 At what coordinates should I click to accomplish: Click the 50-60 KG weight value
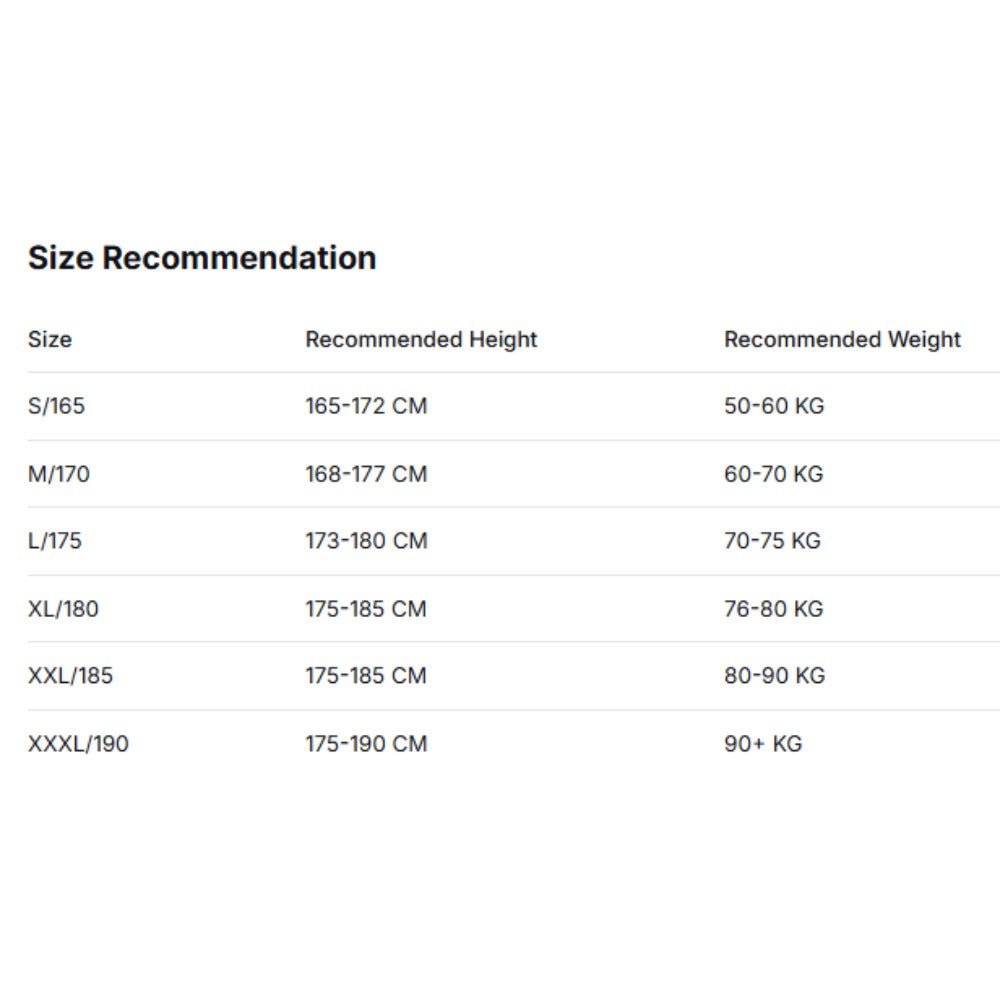pos(774,407)
